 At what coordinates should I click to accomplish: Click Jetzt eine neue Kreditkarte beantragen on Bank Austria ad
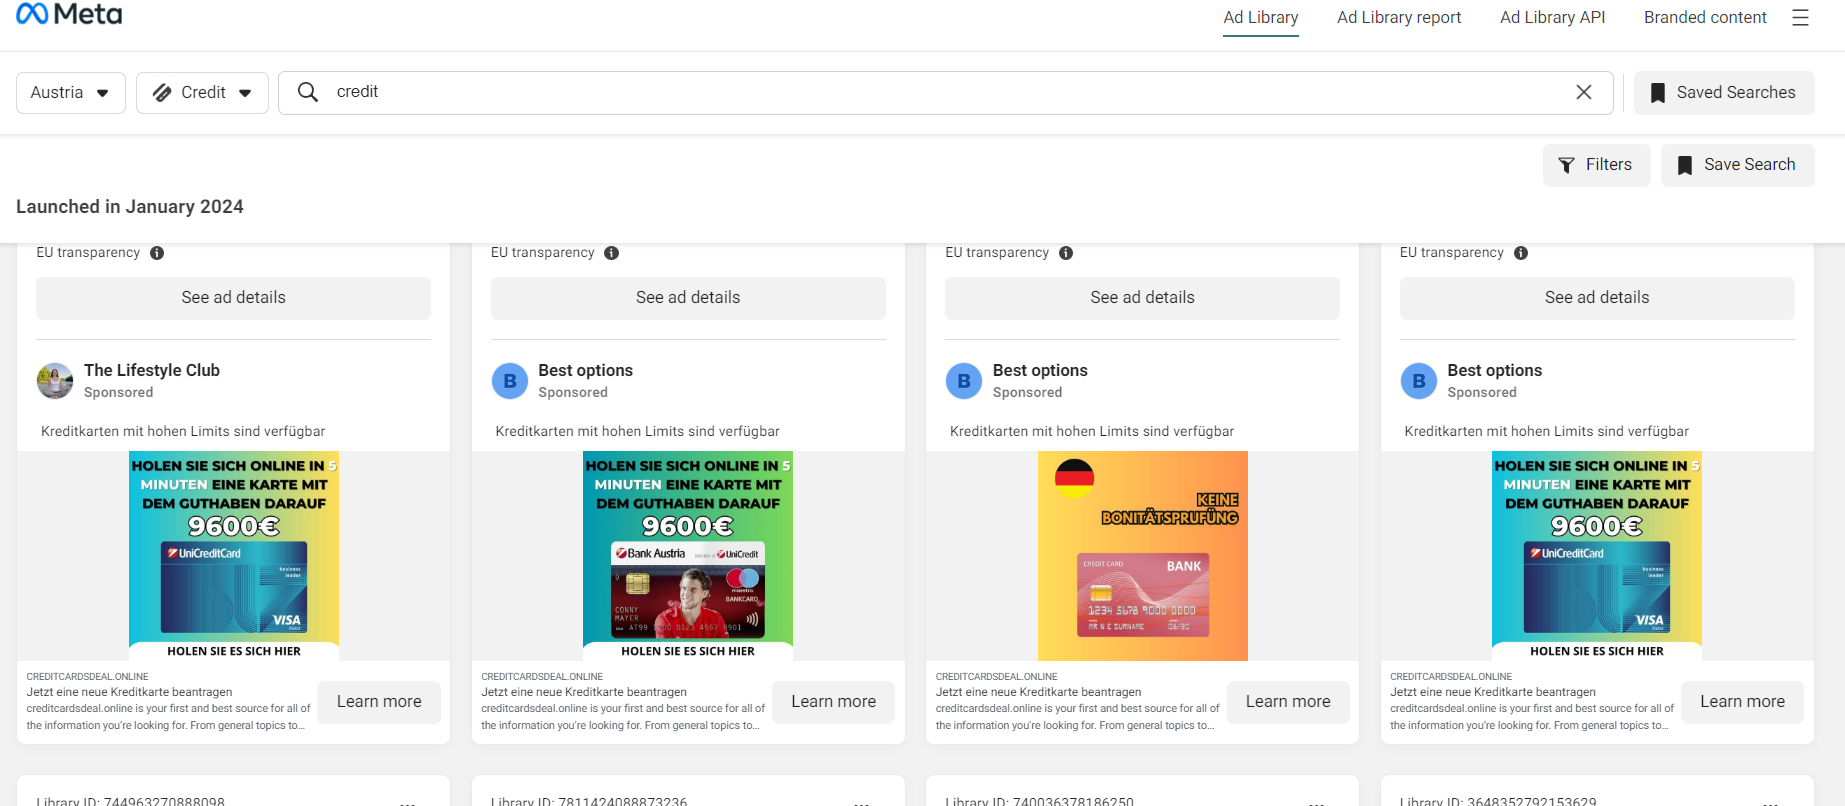pos(584,692)
